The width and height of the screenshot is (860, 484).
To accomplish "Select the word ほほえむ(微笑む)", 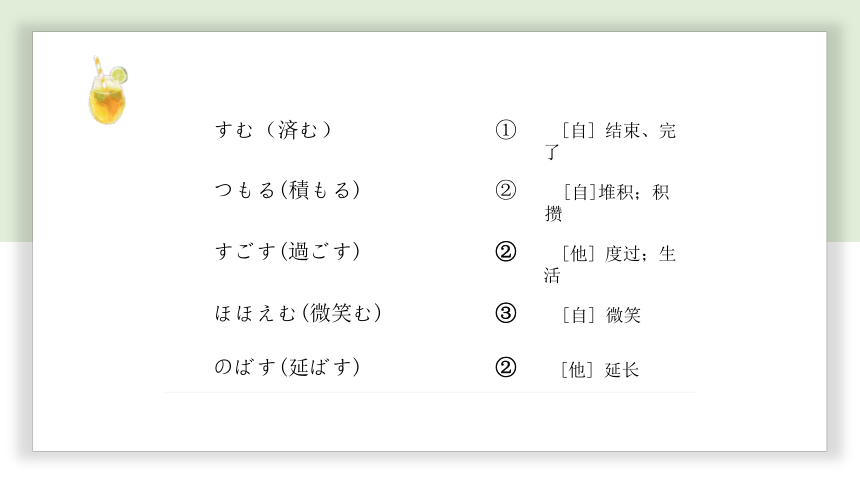I will coord(298,313).
